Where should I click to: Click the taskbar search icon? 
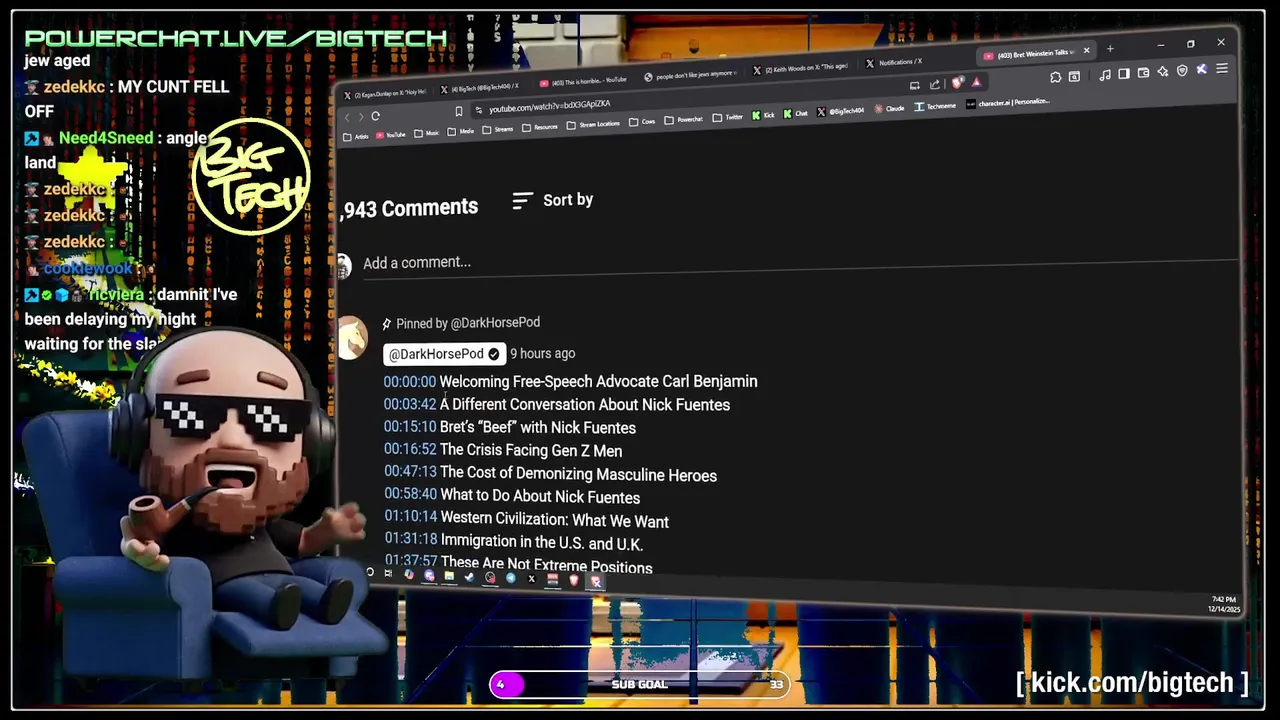pyautogui.click(x=370, y=572)
